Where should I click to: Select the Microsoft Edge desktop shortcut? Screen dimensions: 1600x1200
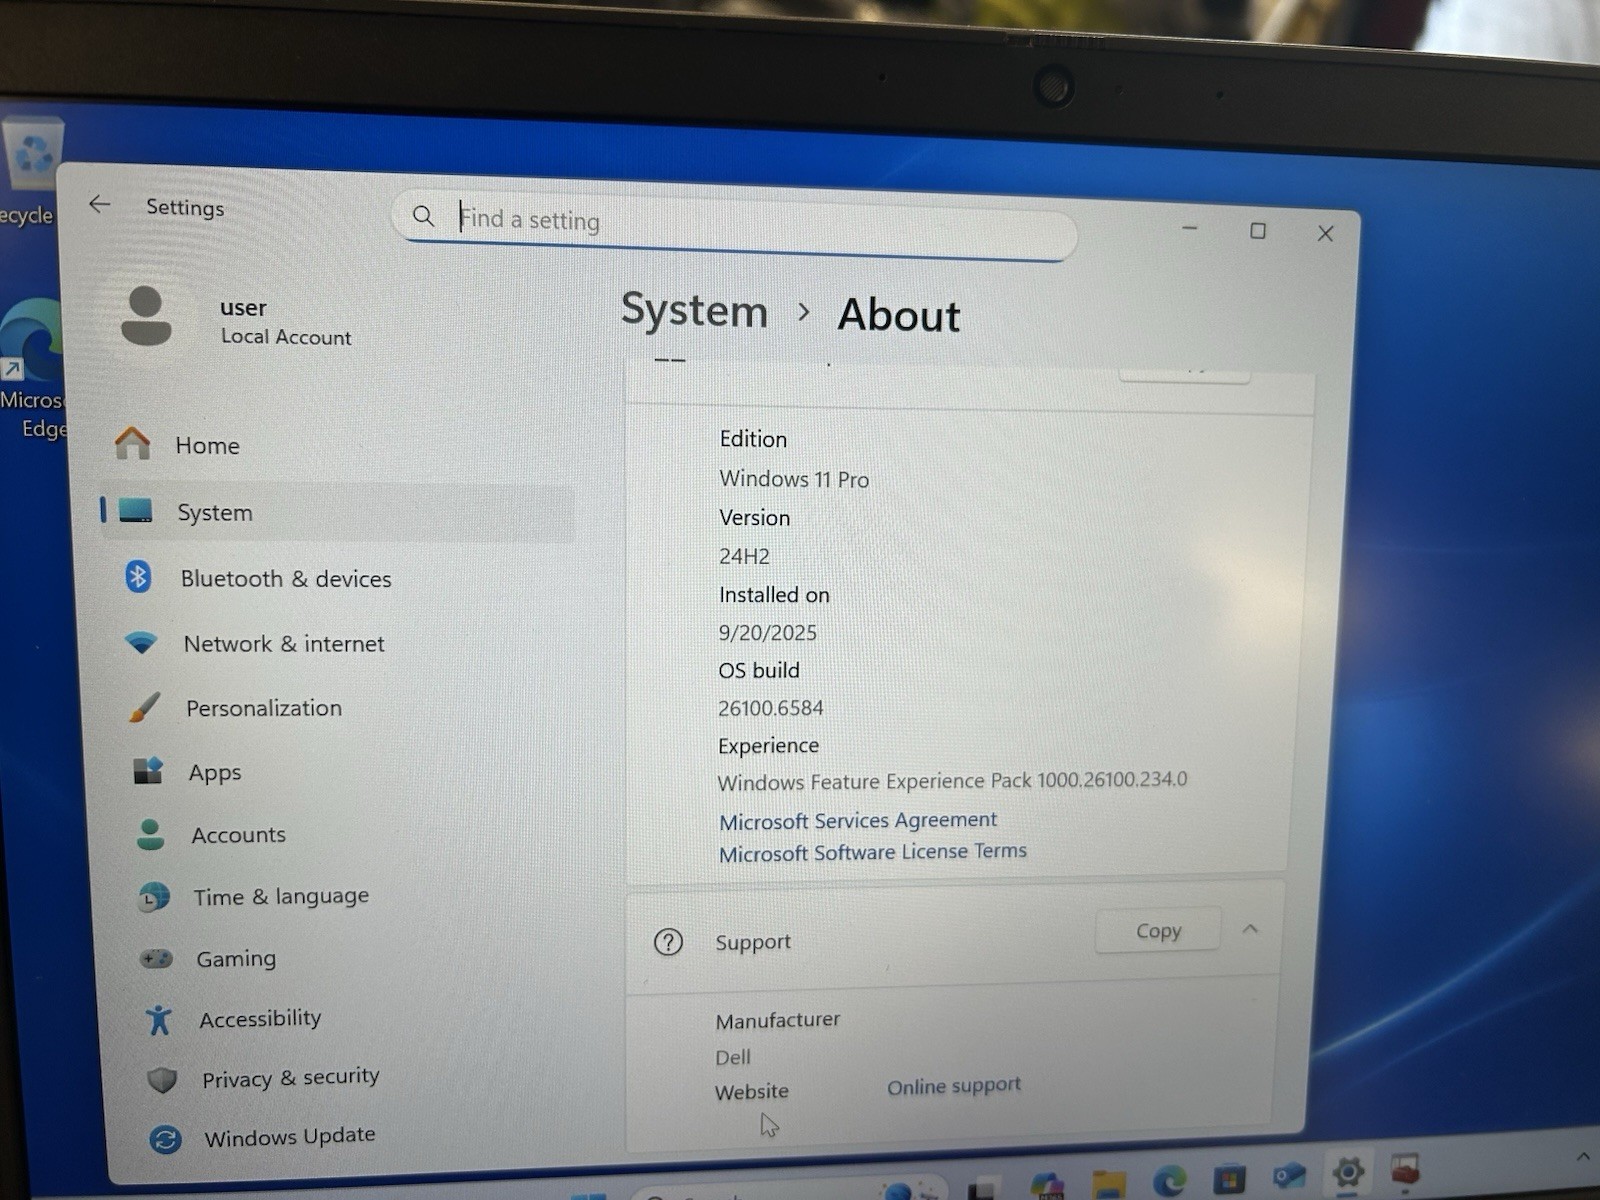pyautogui.click(x=34, y=368)
